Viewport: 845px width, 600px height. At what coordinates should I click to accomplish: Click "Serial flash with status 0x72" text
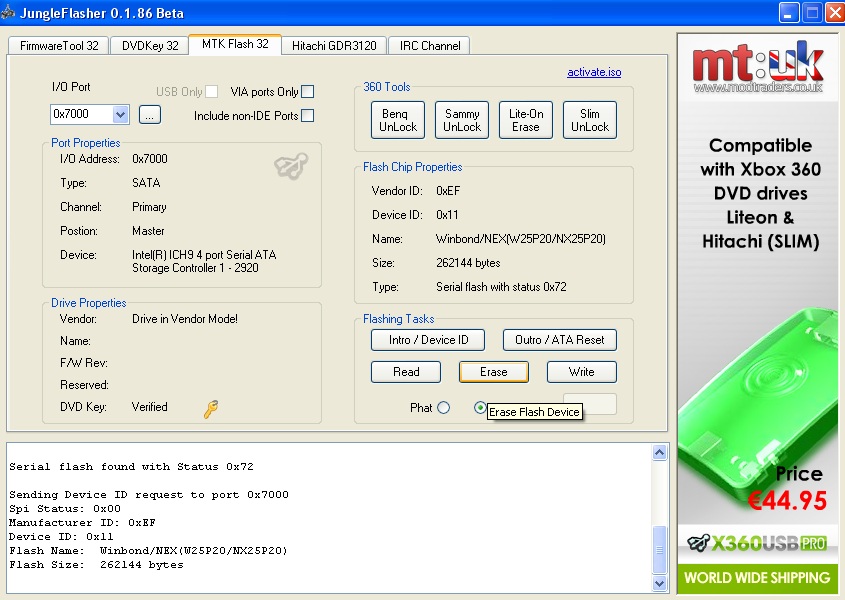[501, 287]
